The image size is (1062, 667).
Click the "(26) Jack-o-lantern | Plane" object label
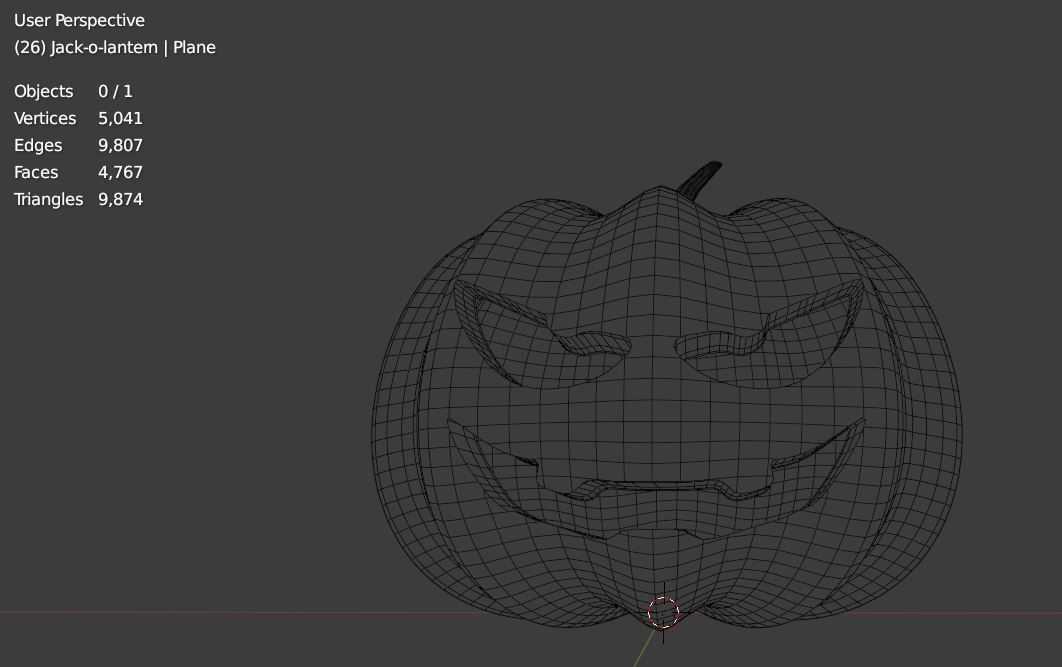point(115,47)
